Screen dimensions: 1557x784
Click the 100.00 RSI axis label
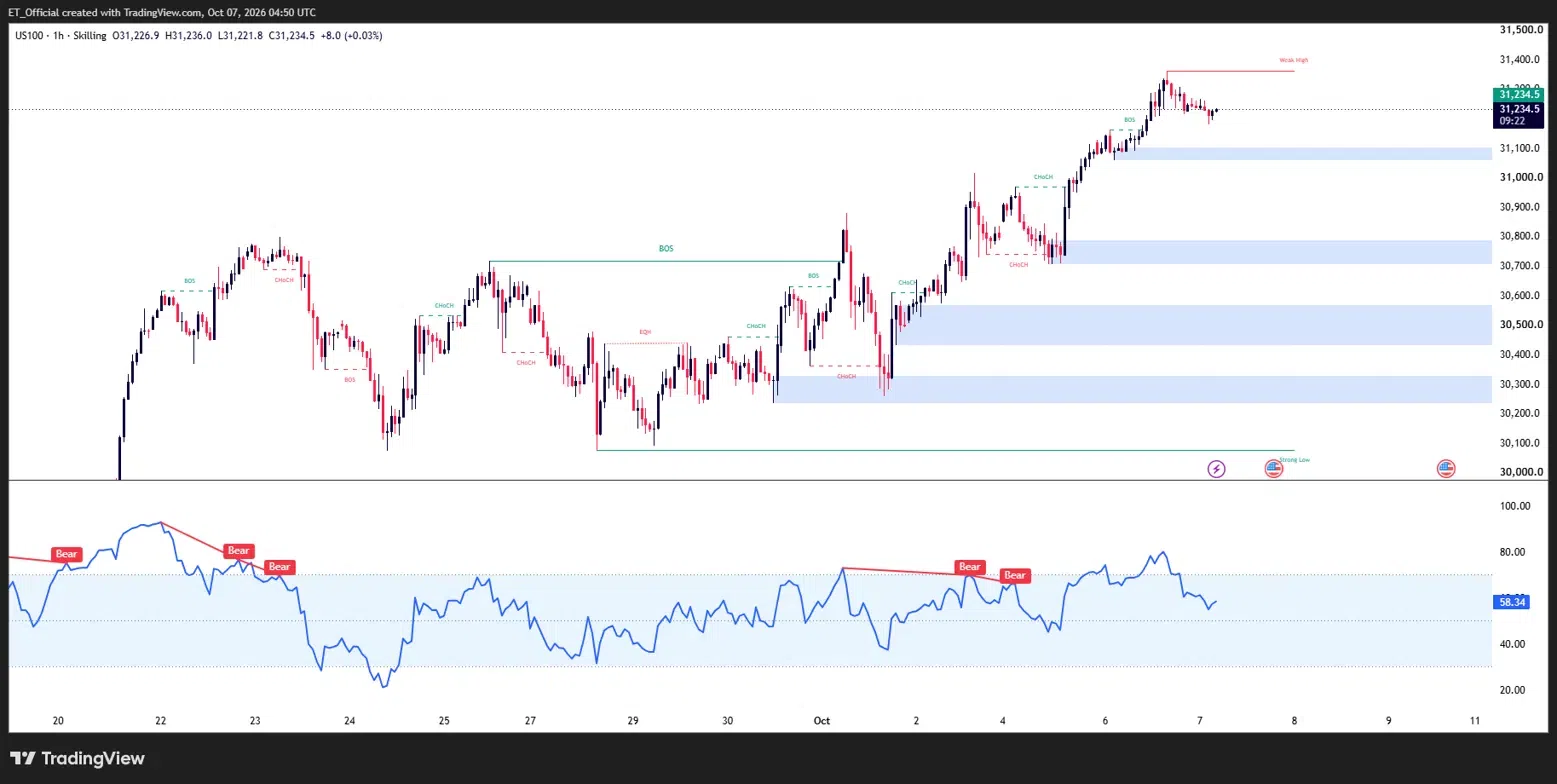click(1516, 506)
